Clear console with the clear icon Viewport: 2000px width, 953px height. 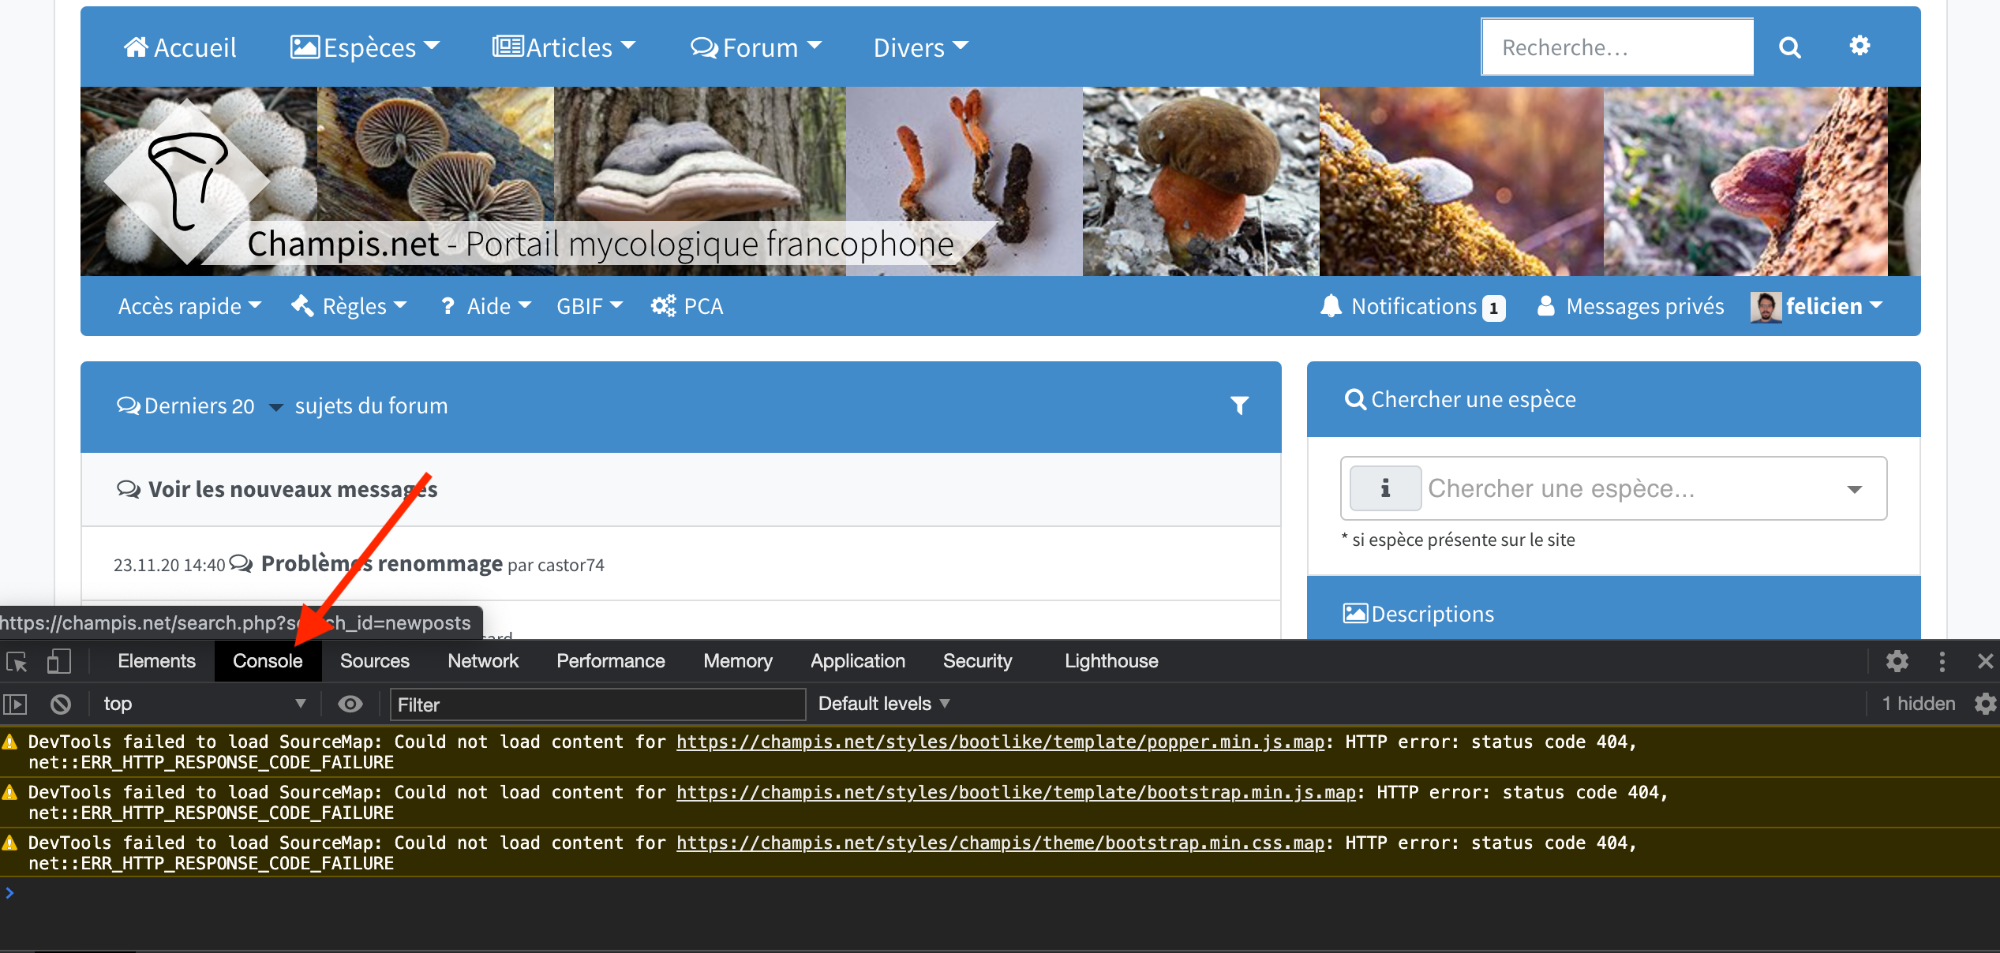click(61, 704)
